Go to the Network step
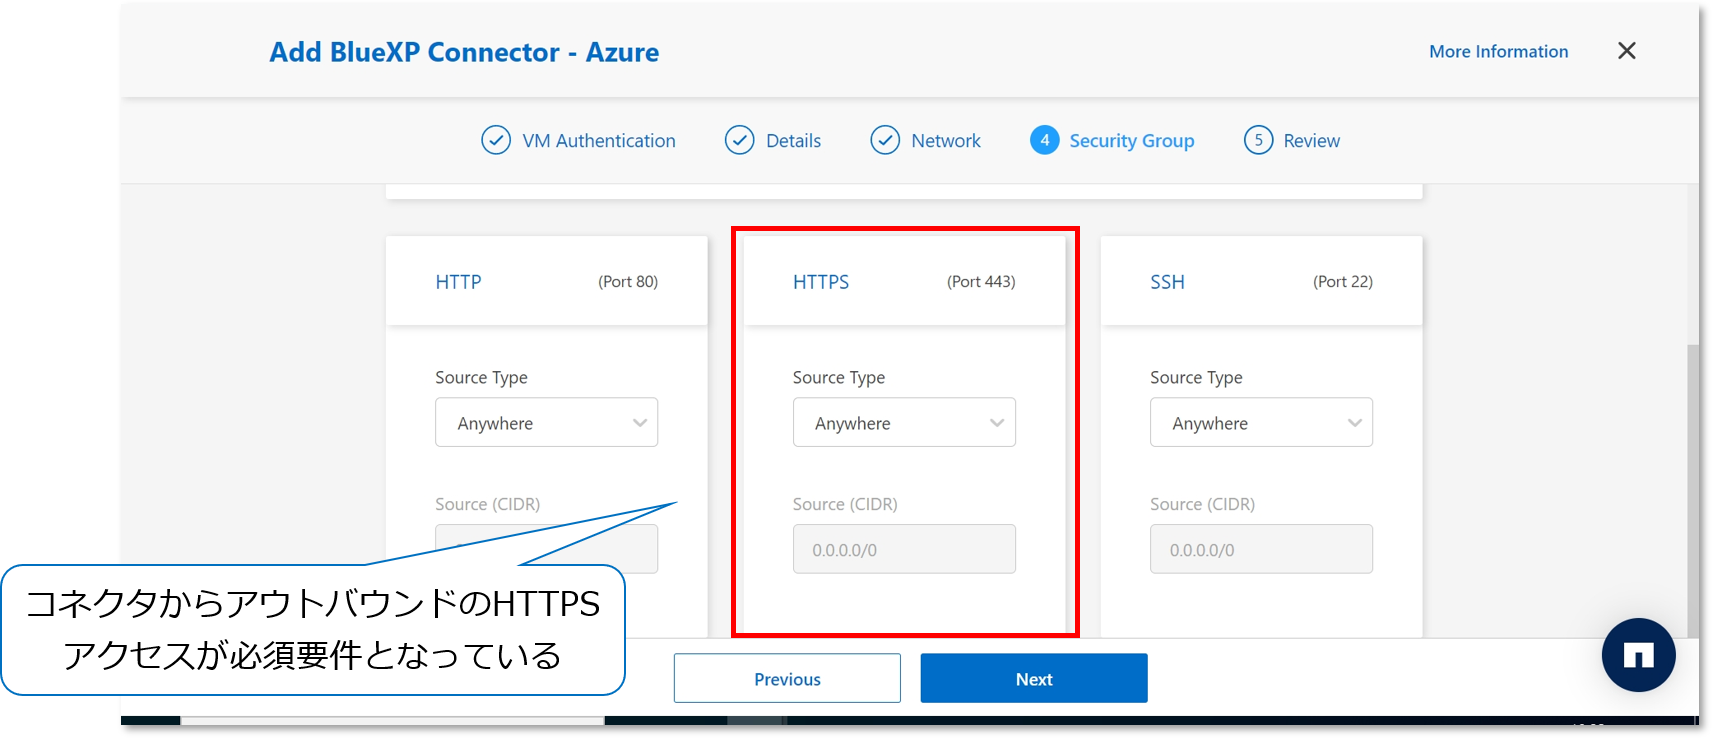This screenshot has width=1712, height=738. click(945, 141)
